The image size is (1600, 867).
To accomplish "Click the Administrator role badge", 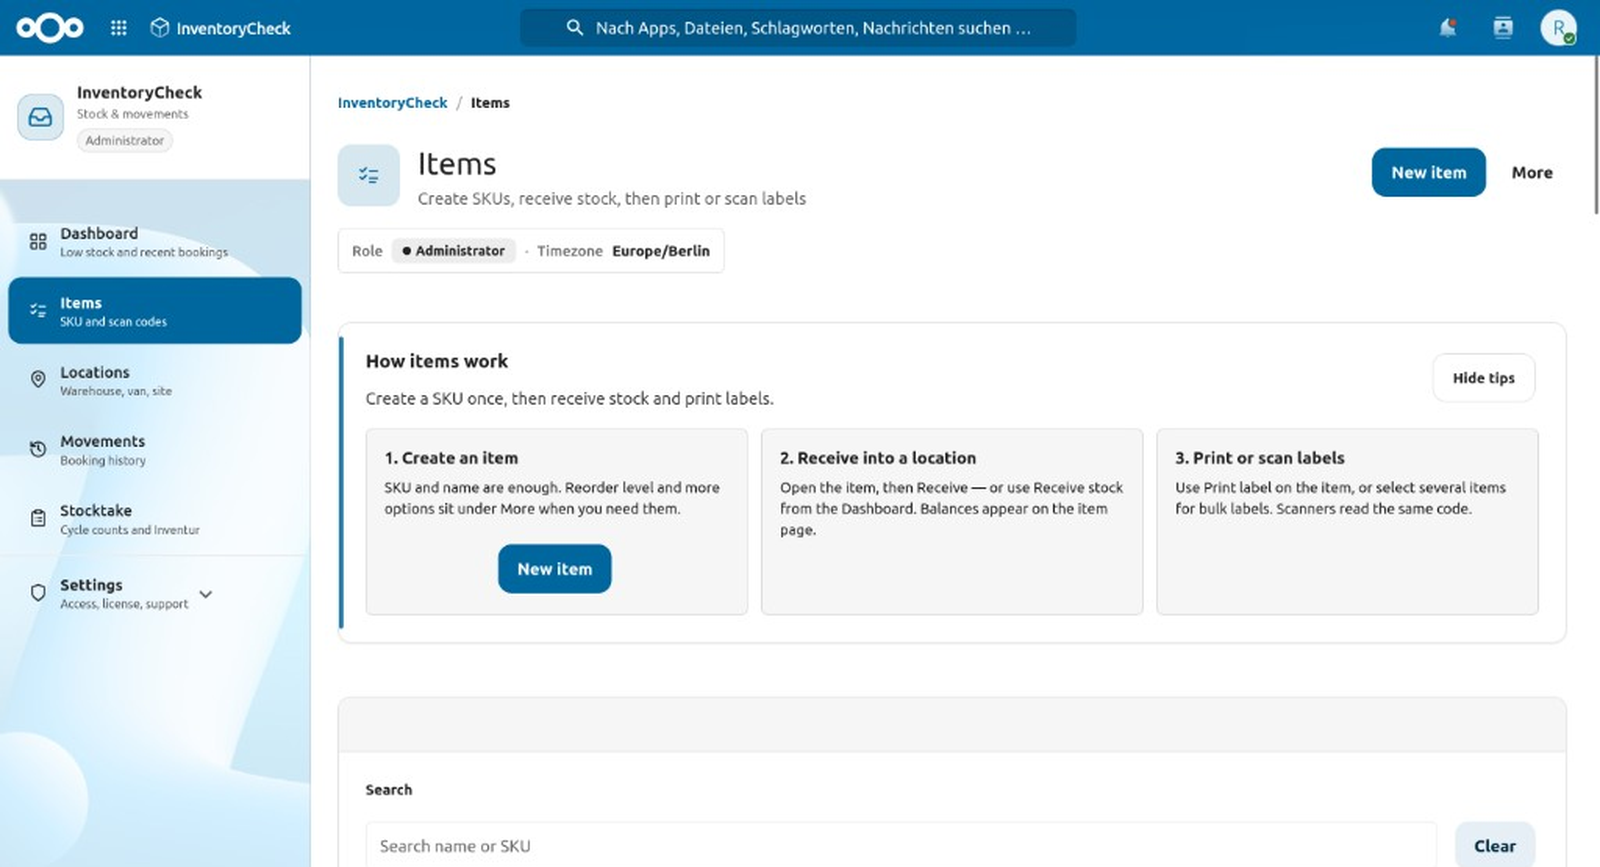I will point(453,251).
